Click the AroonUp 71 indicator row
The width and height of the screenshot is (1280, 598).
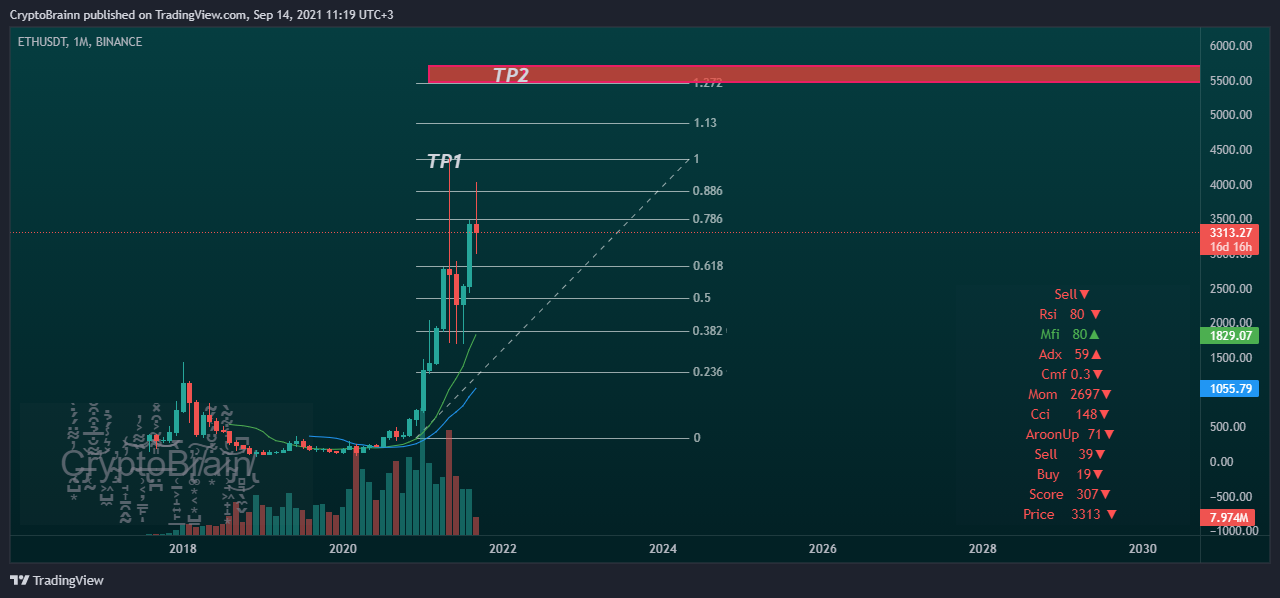pyautogui.click(x=1070, y=434)
